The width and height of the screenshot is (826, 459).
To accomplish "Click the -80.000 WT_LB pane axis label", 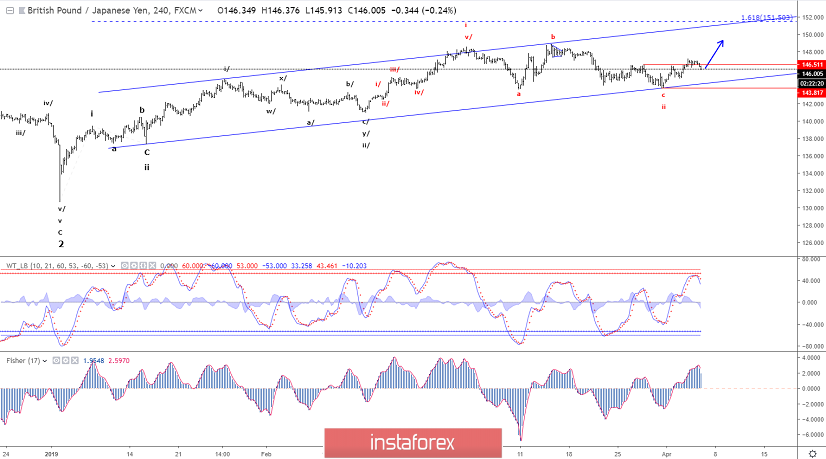I will coord(812,347).
